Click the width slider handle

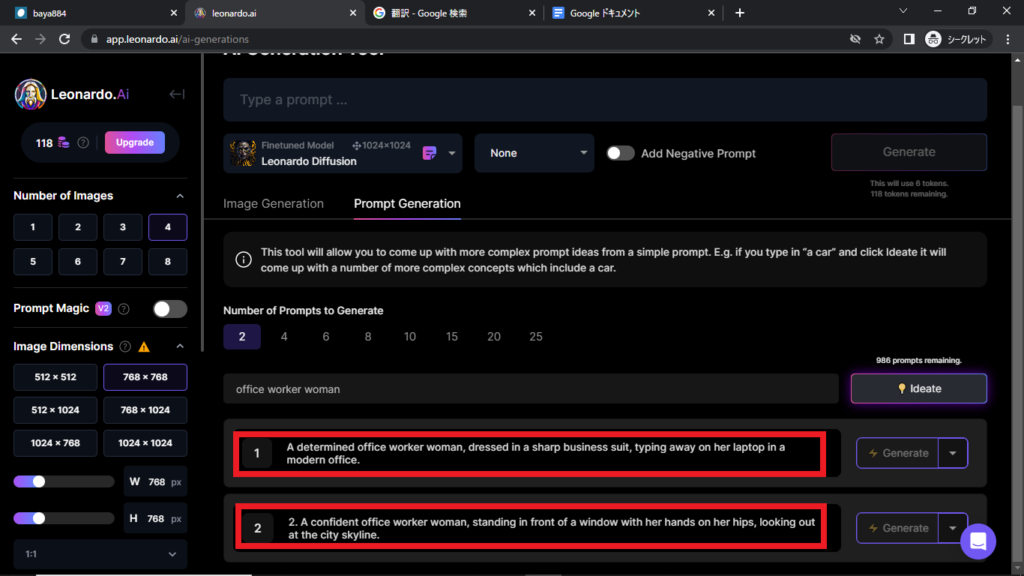pyautogui.click(x=39, y=481)
